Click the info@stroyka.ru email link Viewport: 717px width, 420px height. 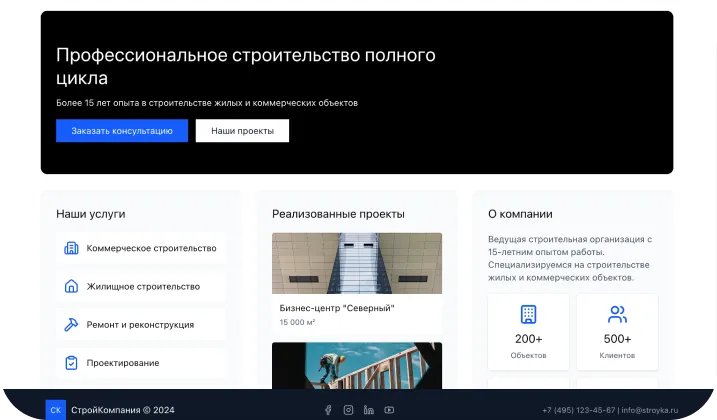(649, 410)
